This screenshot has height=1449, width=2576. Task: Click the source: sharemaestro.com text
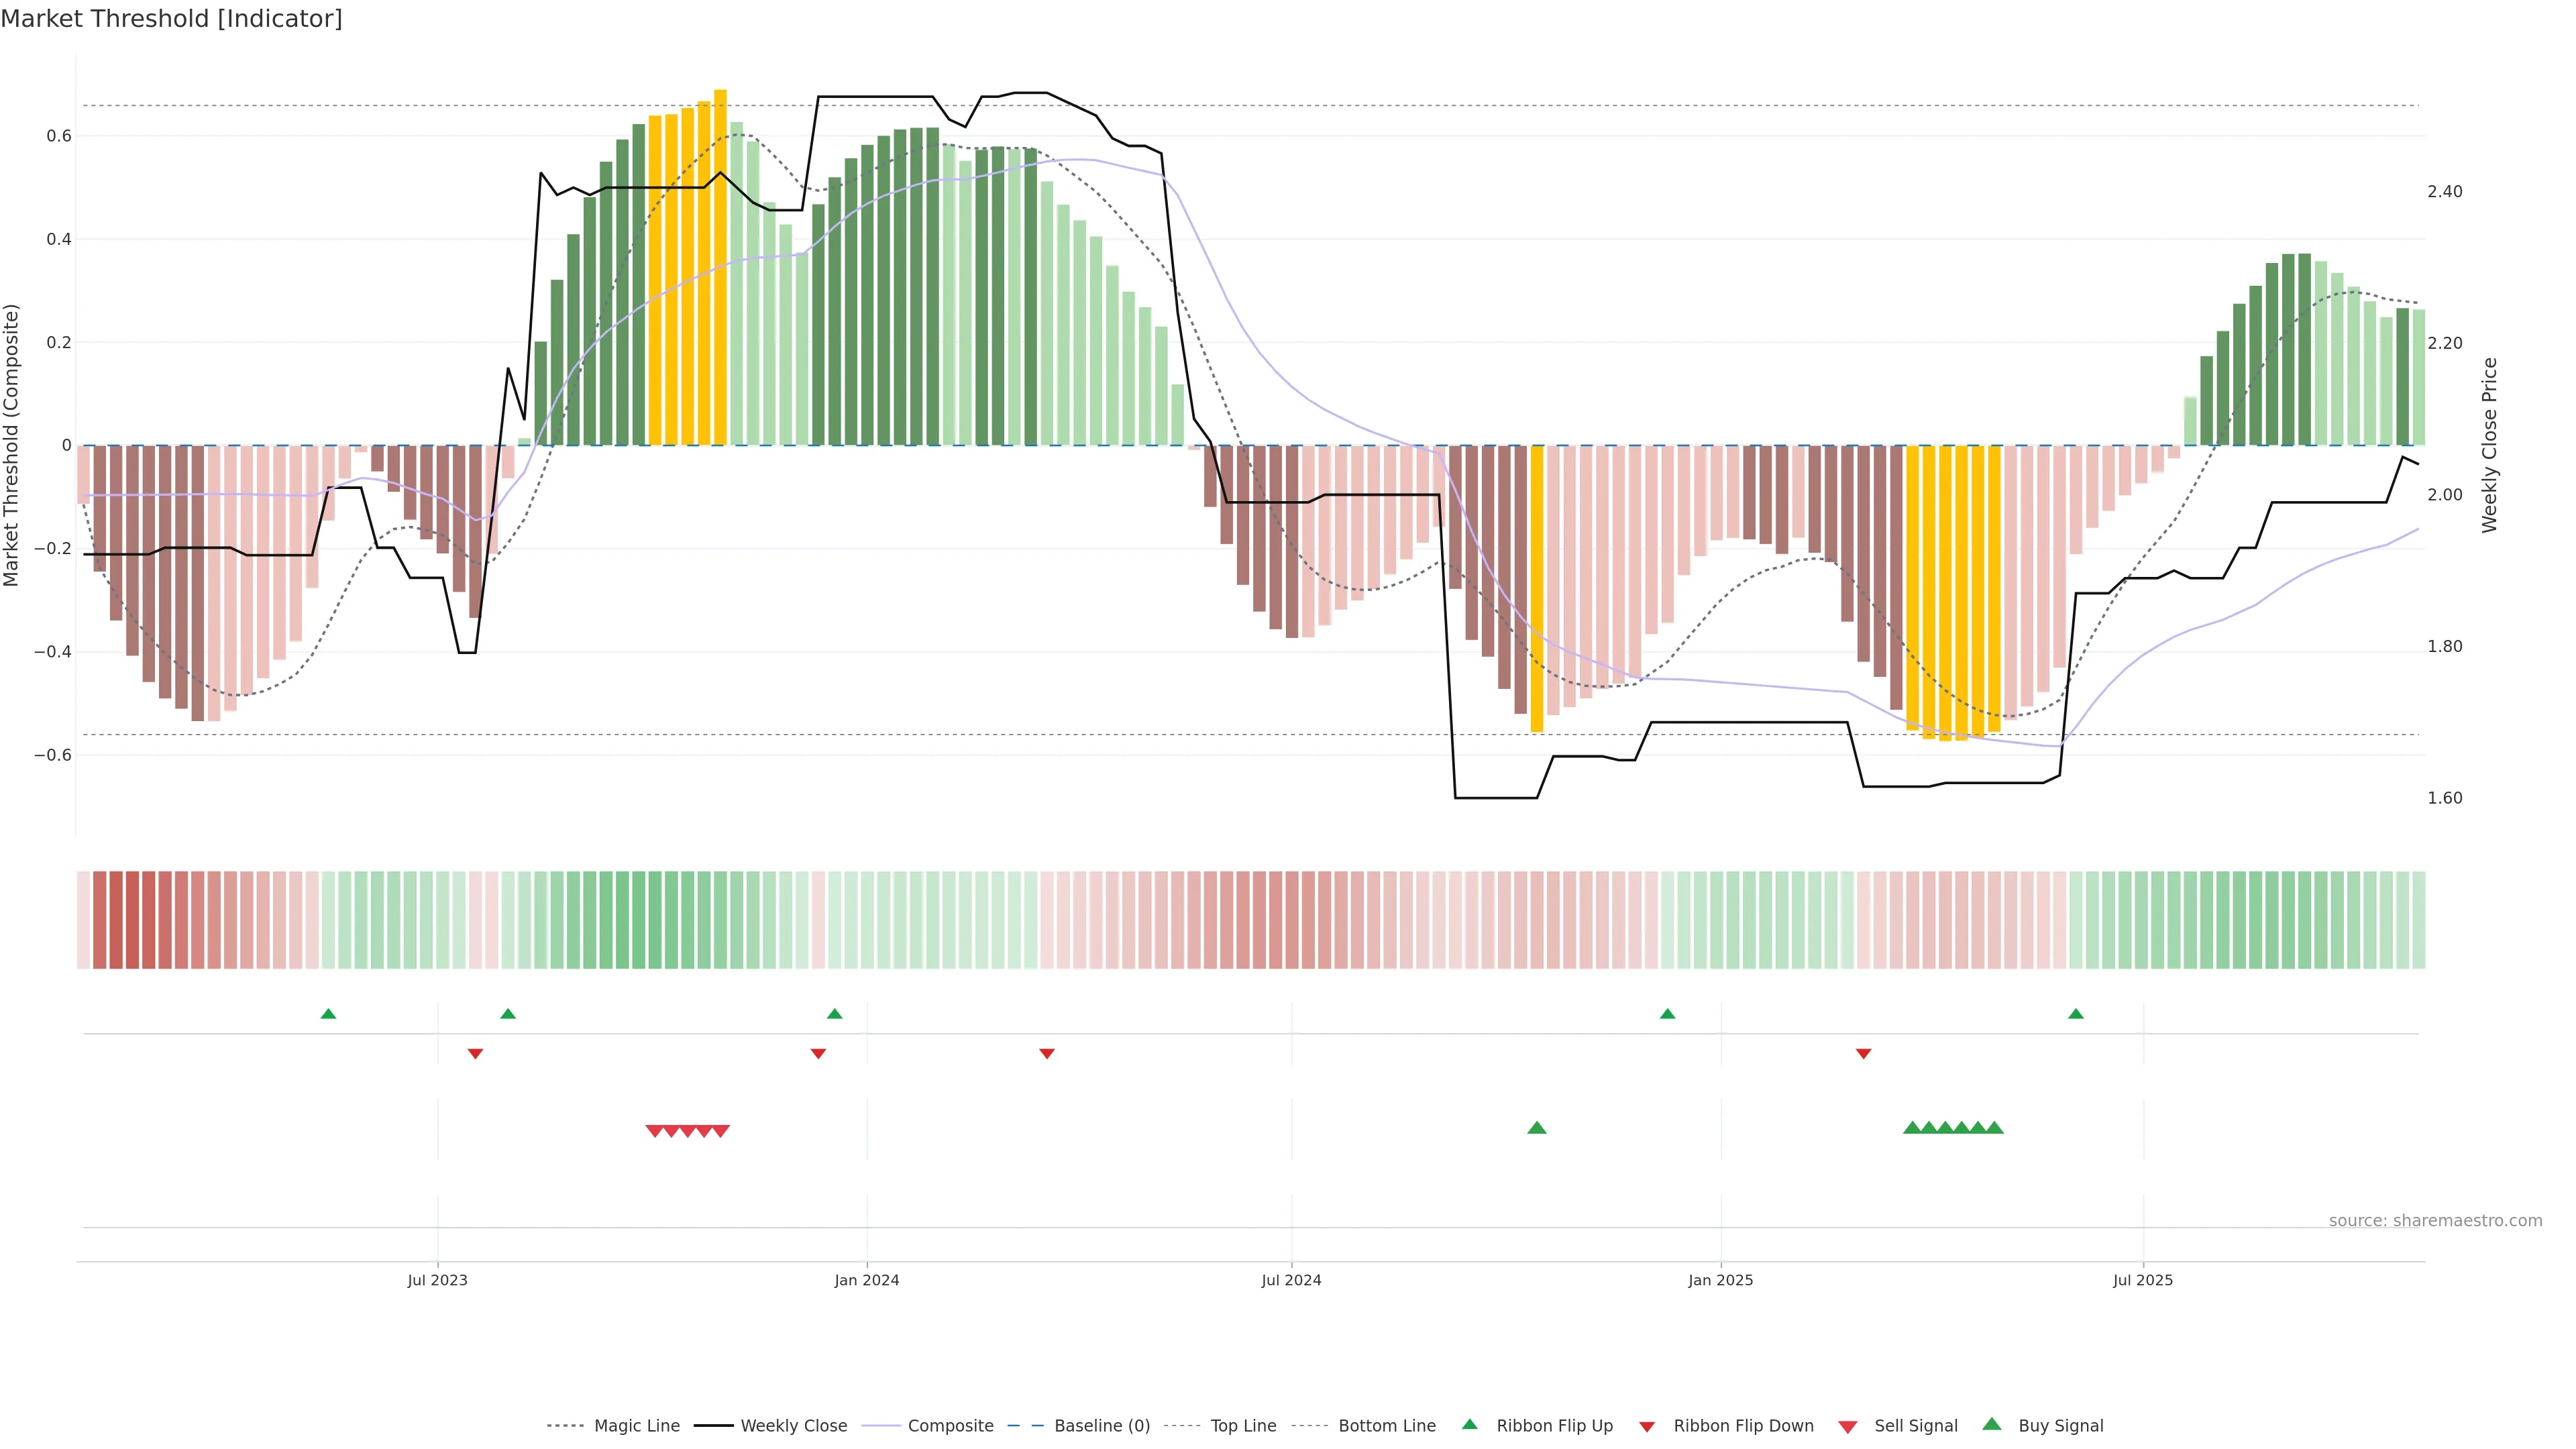2435,1221
